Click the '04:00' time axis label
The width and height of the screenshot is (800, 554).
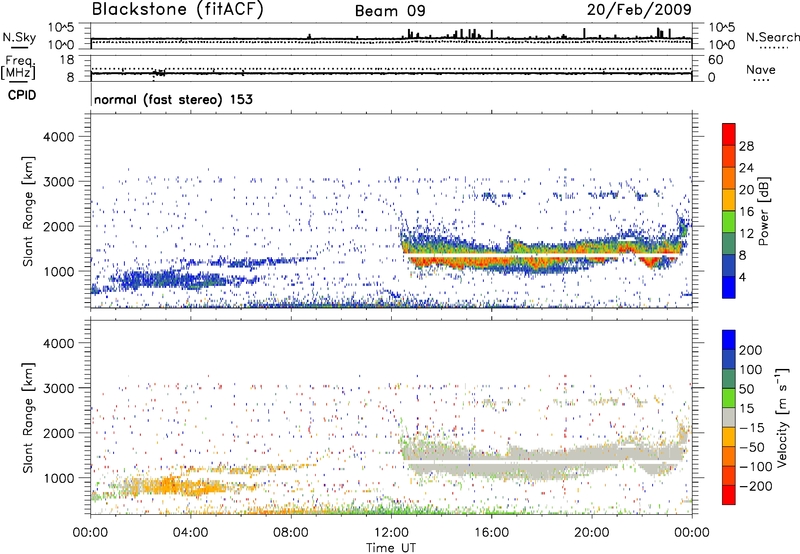pos(191,533)
